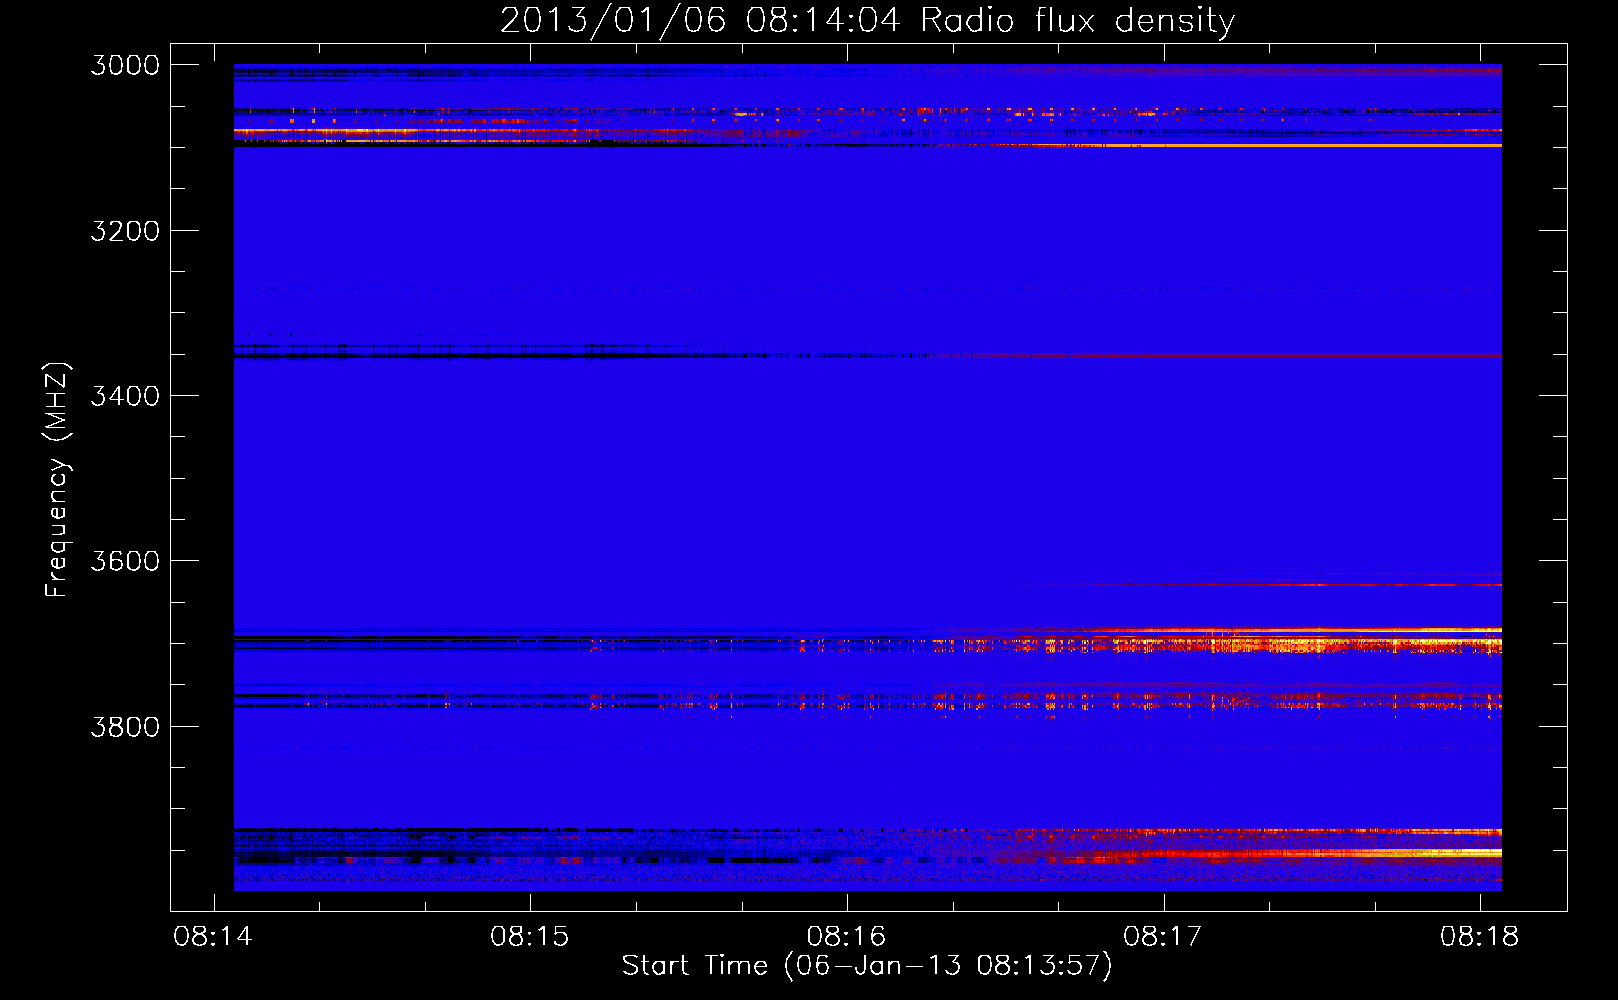The height and width of the screenshot is (1000, 1618).
Task: Click the 08:18 time tick label
Action: pyautogui.click(x=1479, y=937)
